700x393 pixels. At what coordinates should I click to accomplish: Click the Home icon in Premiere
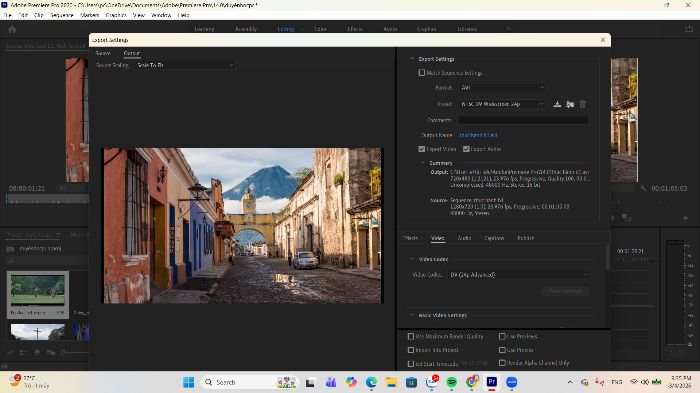pyautogui.click(x=12, y=29)
